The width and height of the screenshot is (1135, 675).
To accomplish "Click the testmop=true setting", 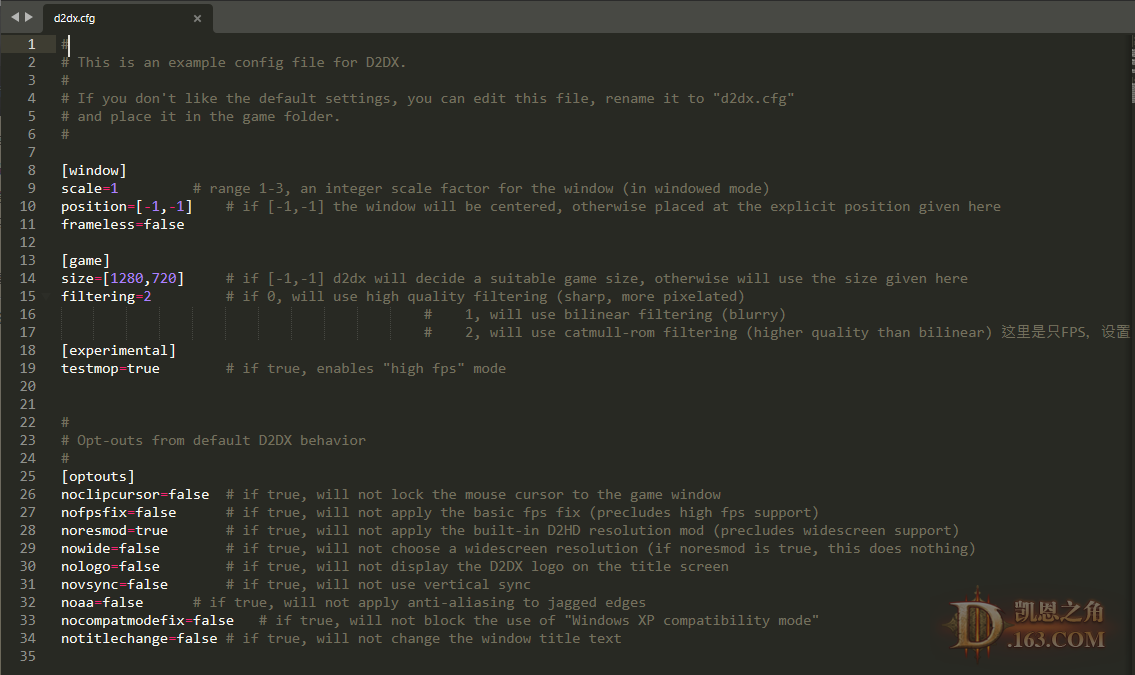I will pos(110,368).
